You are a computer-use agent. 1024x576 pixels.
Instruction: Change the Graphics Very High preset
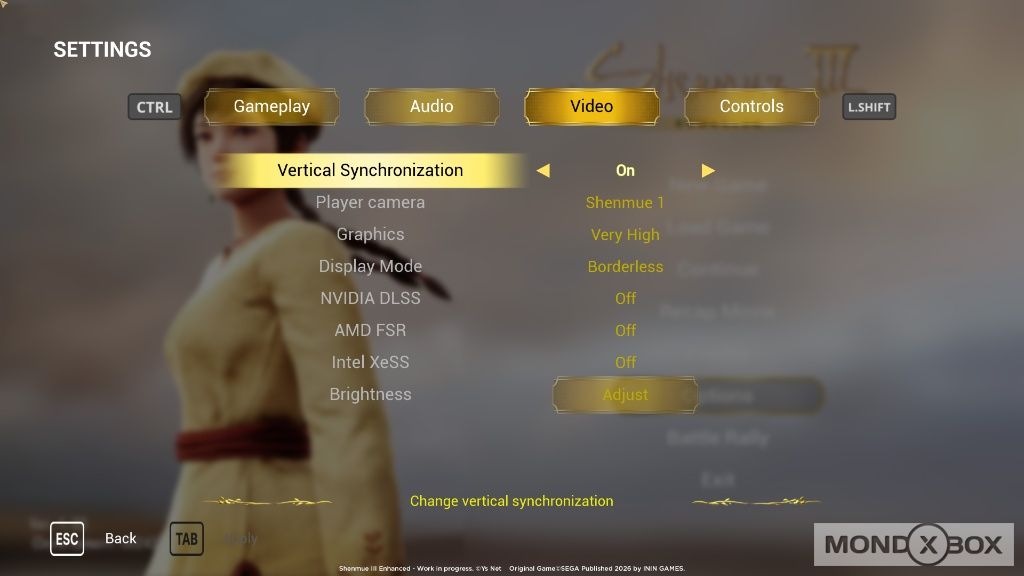click(625, 235)
